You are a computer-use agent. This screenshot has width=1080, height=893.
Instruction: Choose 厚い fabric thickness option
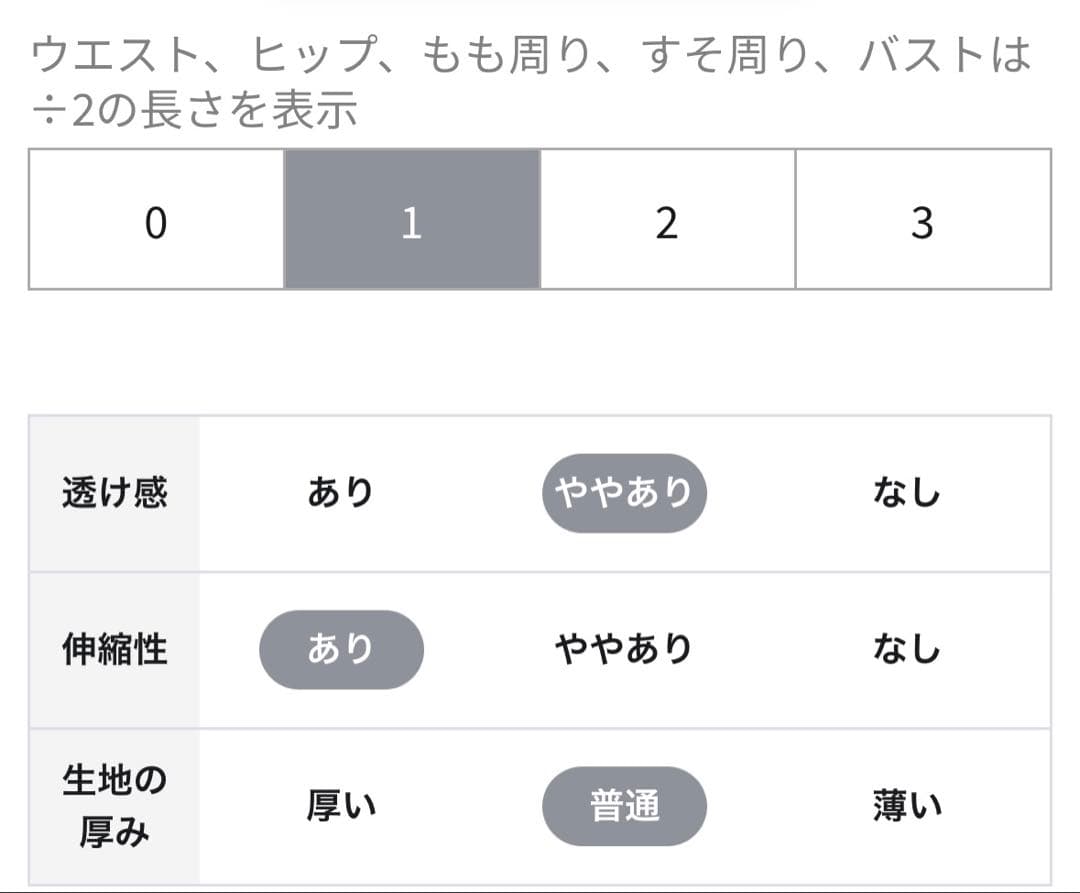click(340, 806)
